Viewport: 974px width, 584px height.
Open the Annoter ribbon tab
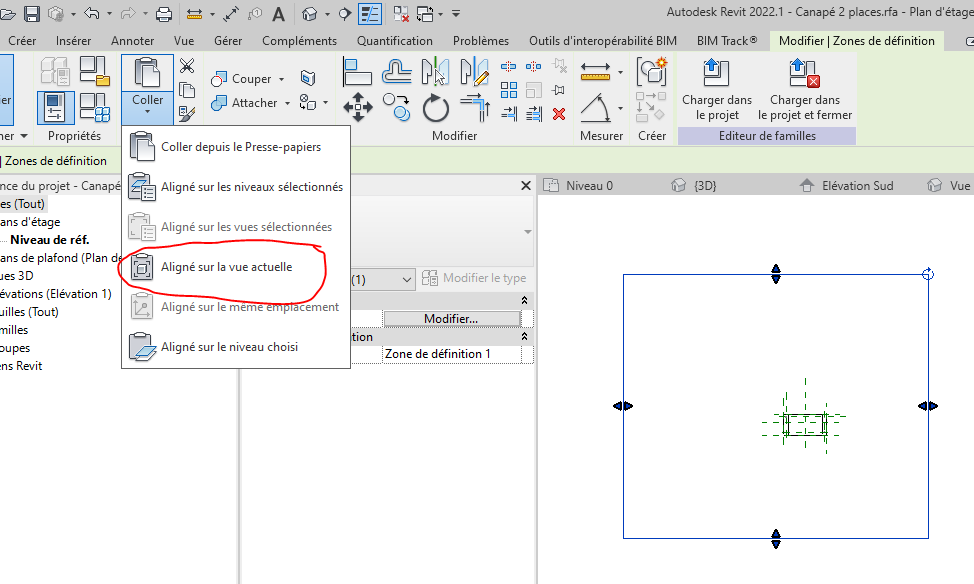[132, 41]
